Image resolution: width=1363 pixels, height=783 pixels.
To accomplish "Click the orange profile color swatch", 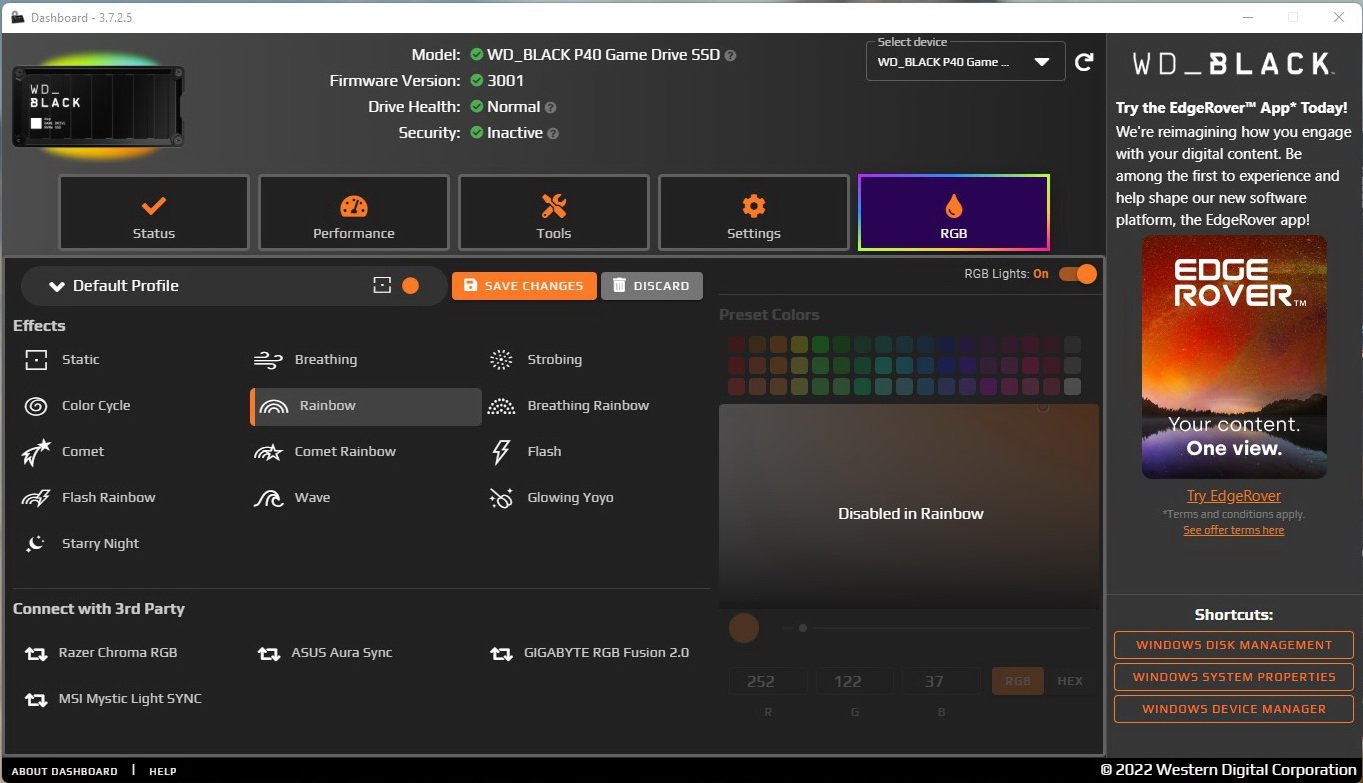I will point(410,286).
